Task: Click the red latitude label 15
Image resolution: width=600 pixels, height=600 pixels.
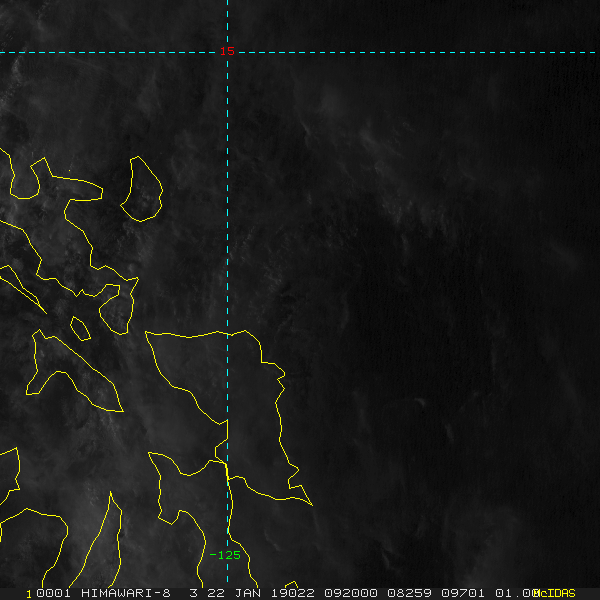Action: pyautogui.click(x=227, y=51)
